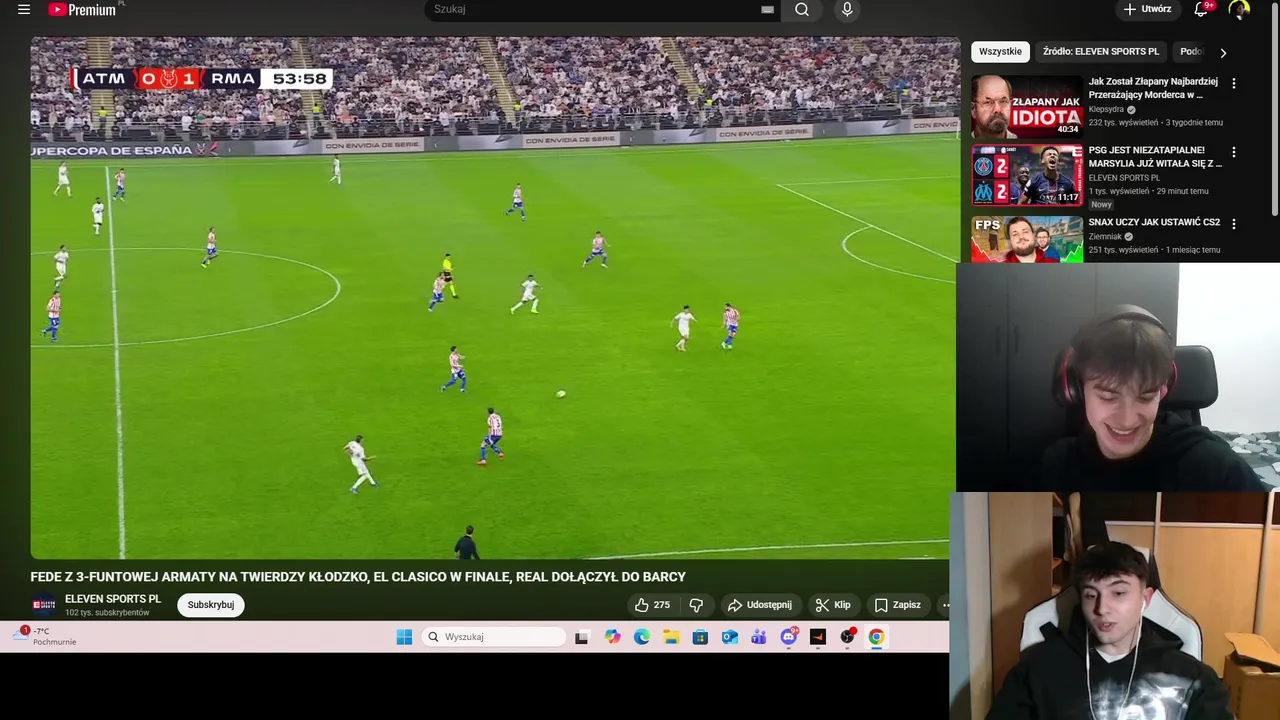
Task: Click the Supercopa football video player
Action: (495, 298)
